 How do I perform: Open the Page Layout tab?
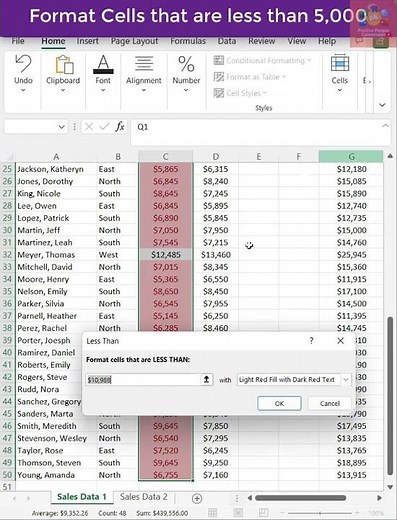[134, 41]
